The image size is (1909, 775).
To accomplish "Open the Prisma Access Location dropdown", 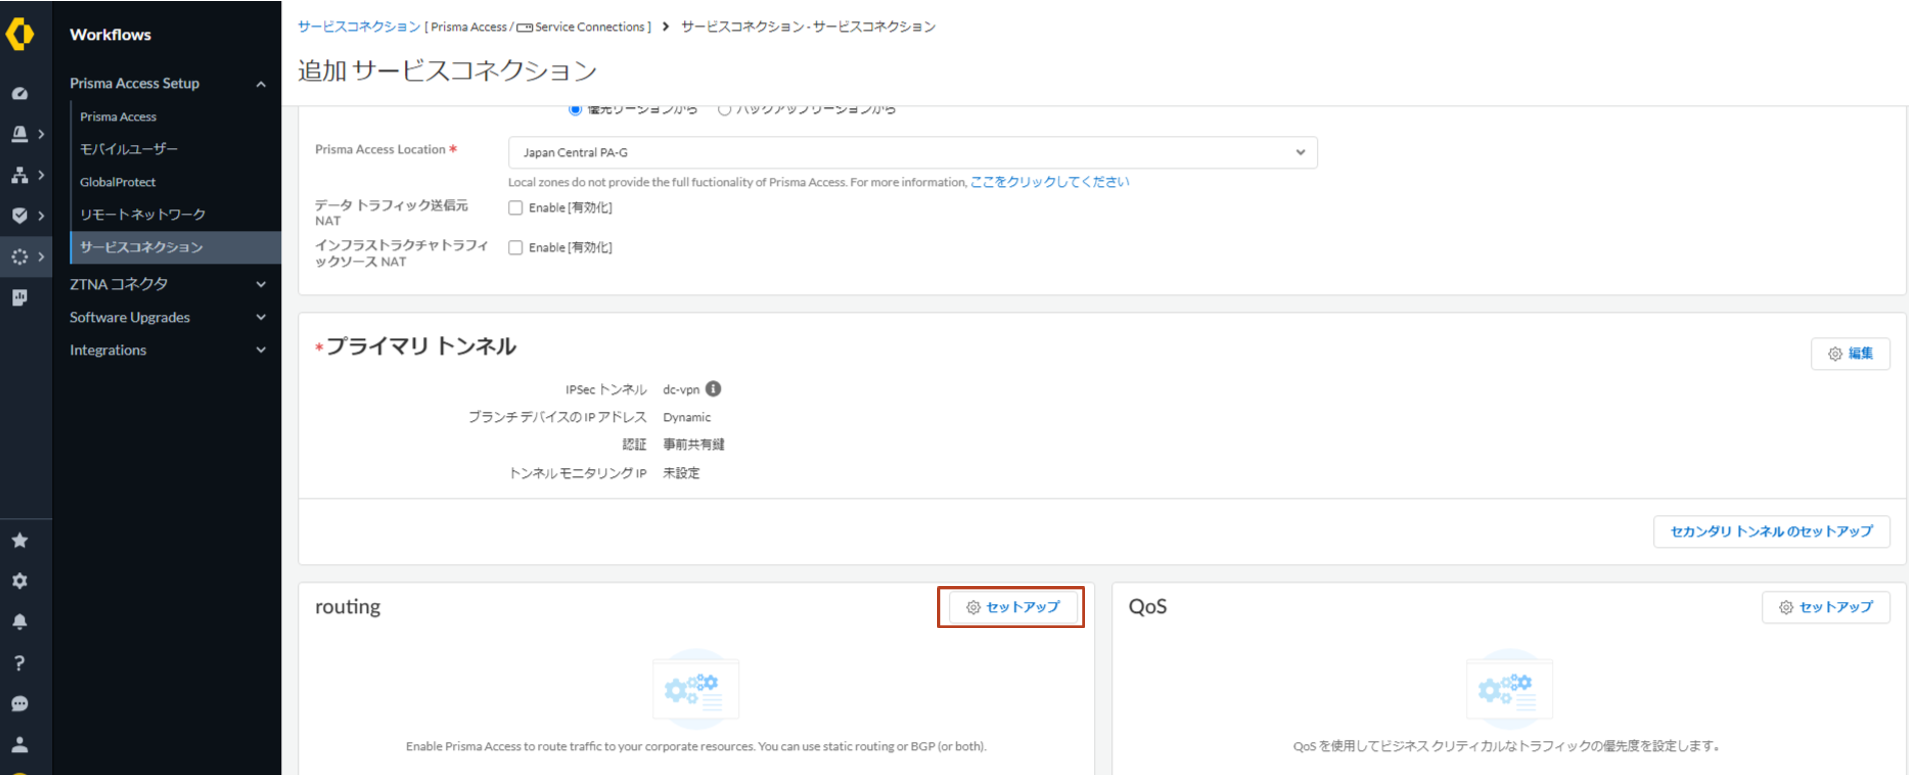I will coord(912,152).
